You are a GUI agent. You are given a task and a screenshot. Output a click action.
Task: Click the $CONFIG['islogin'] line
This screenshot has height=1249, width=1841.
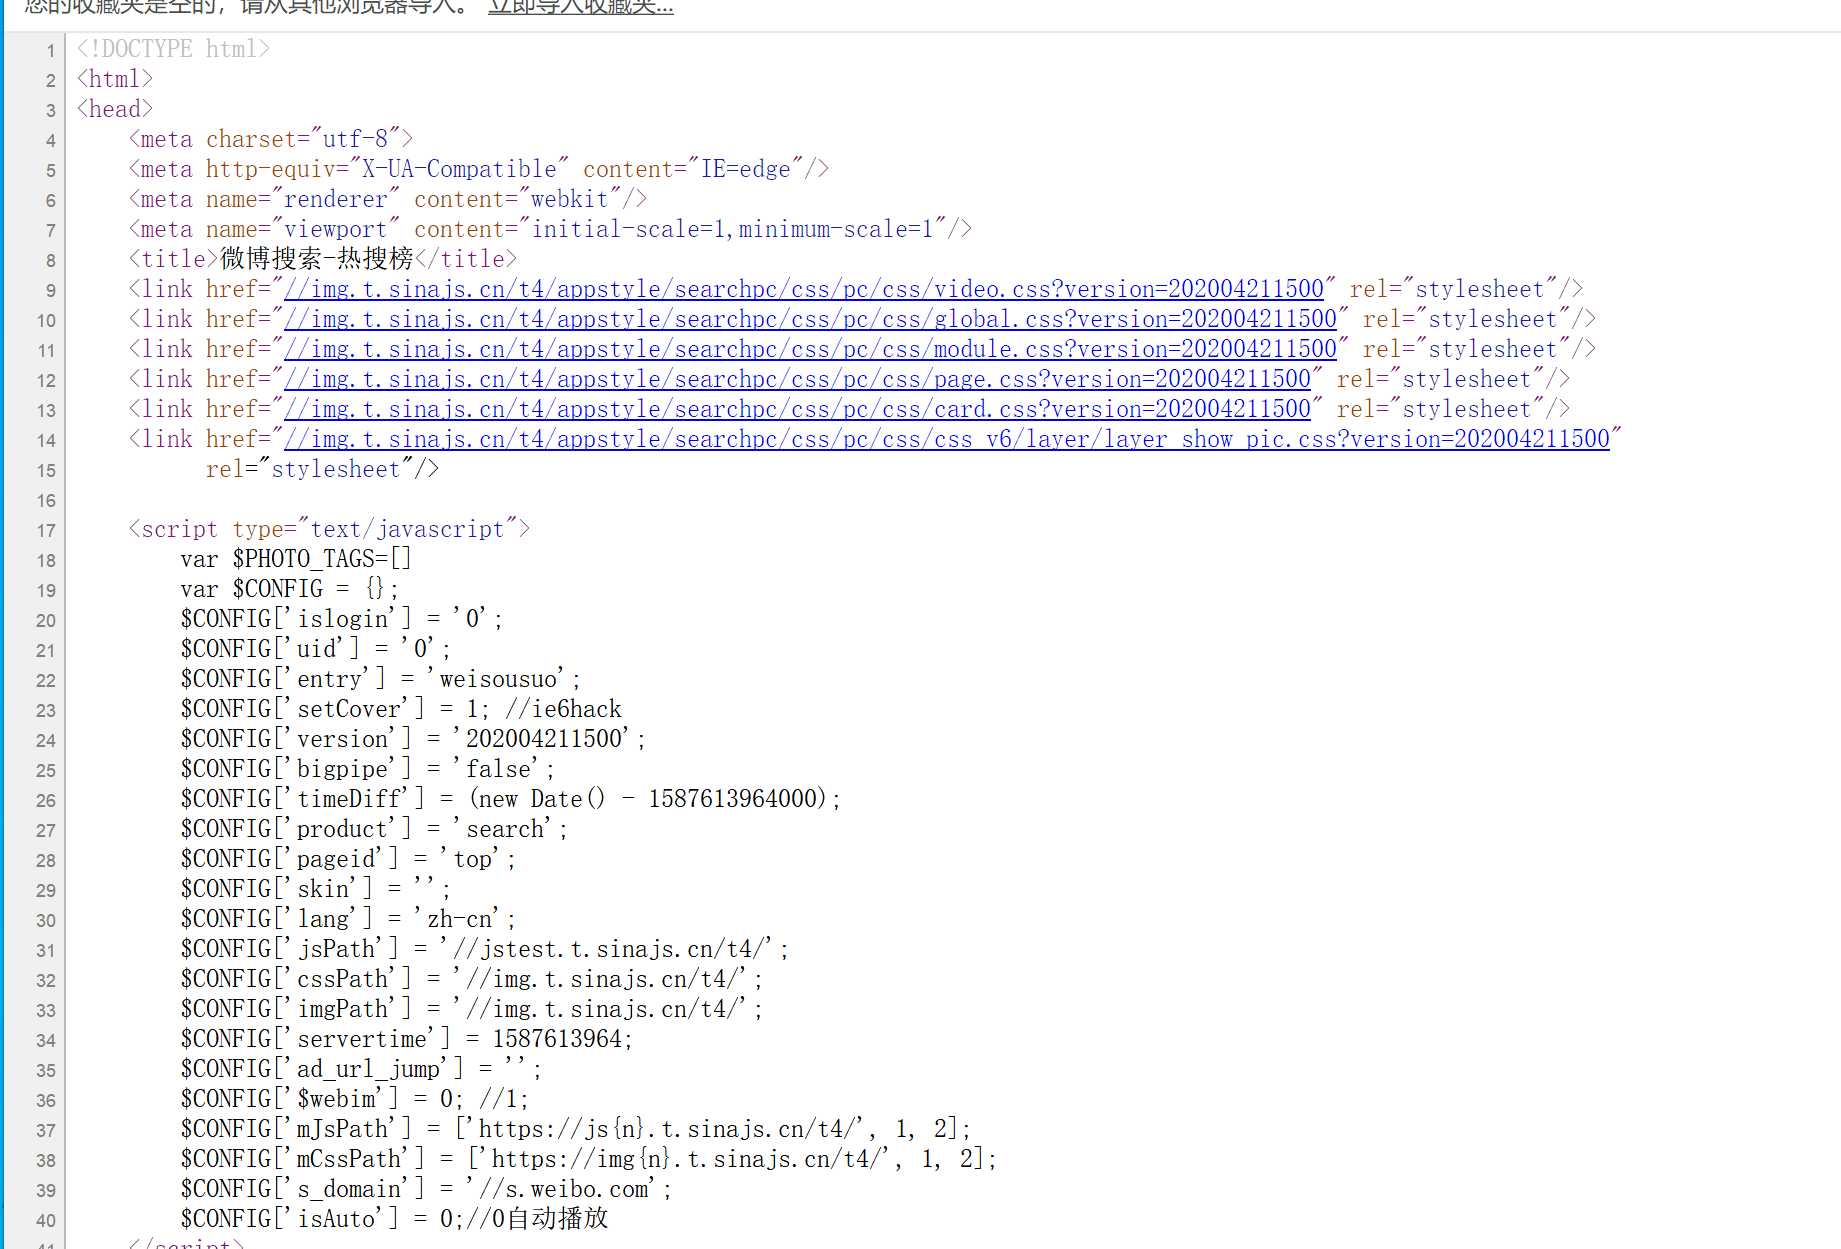point(342,619)
